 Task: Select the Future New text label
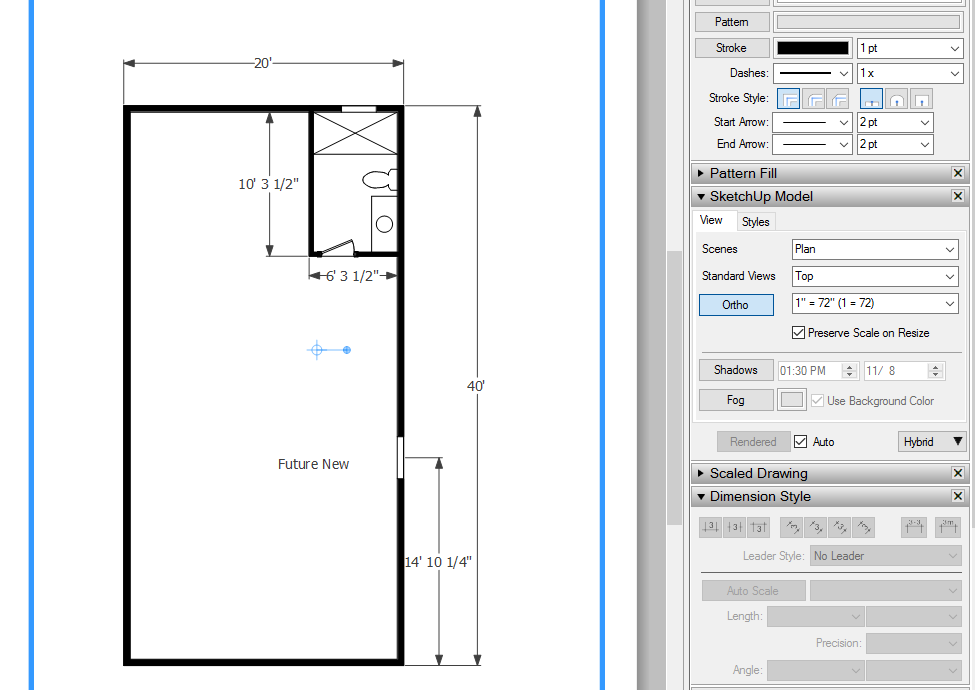(x=313, y=464)
